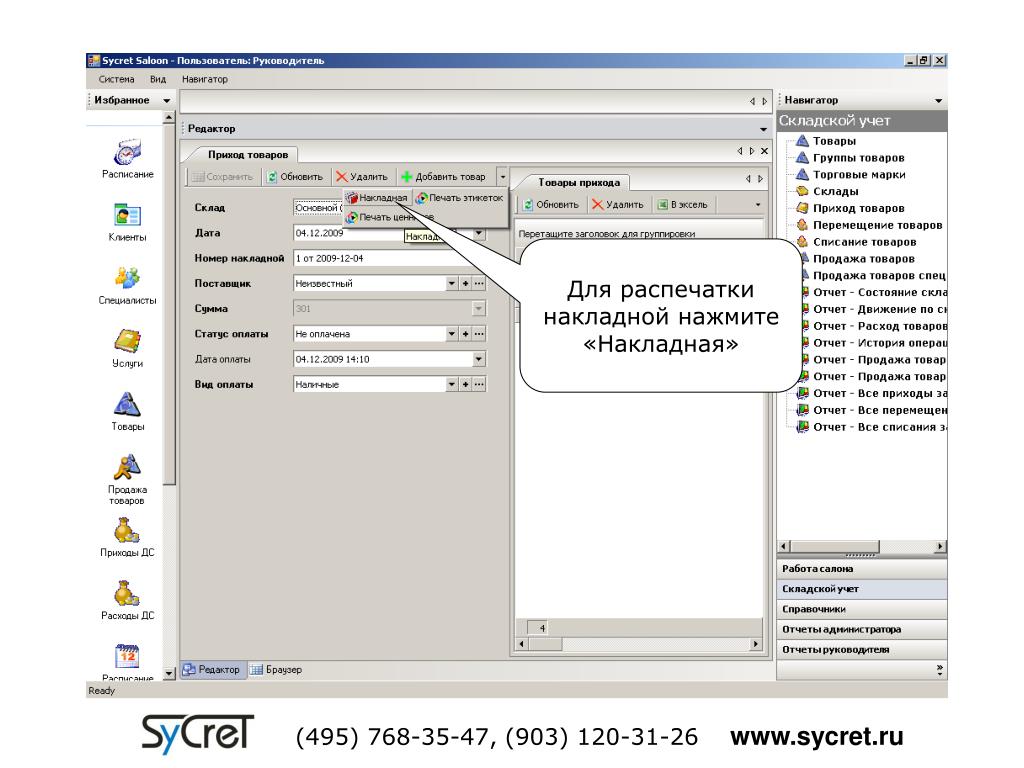This screenshot has height=768, width=1024.
Task: Expand Статус оплаты dropdown arrow
Action: click(451, 334)
